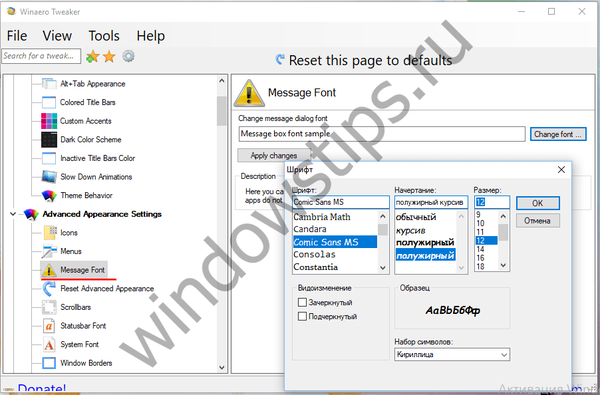Click the Custom Accents colorful icon
Image resolution: width=600 pixels, height=395 pixels.
[x=49, y=121]
